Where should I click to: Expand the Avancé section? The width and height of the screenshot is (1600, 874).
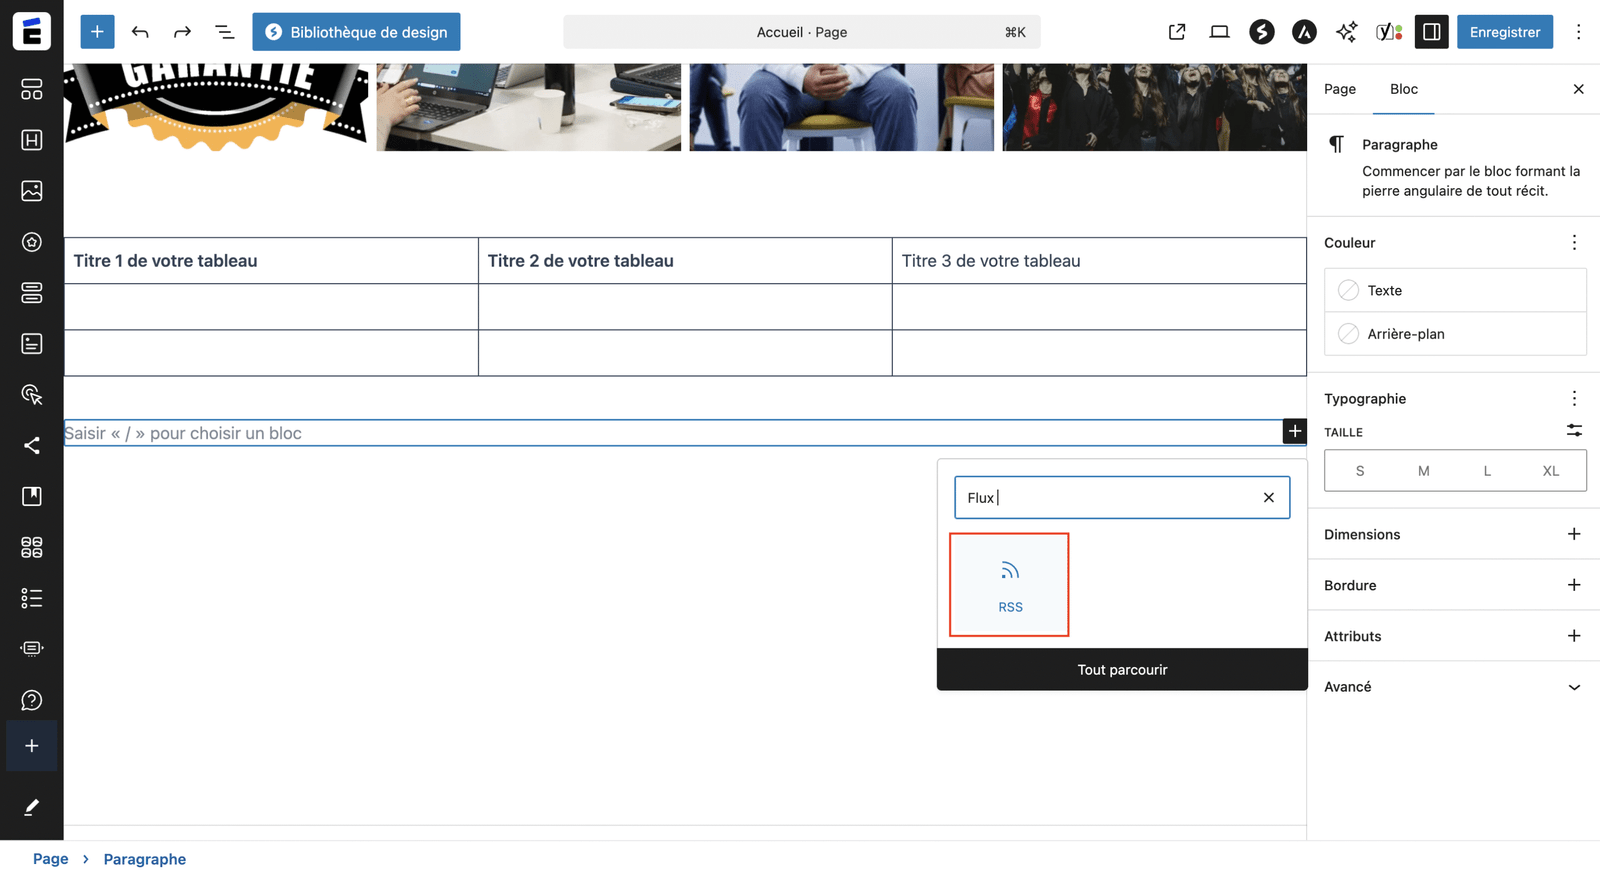[1573, 687]
